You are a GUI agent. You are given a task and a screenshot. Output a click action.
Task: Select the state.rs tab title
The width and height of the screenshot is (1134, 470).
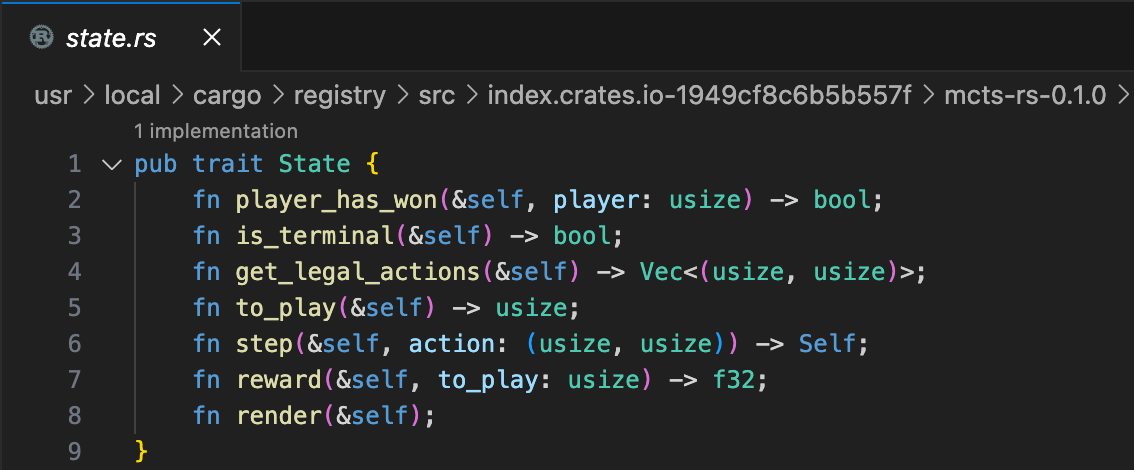point(111,38)
